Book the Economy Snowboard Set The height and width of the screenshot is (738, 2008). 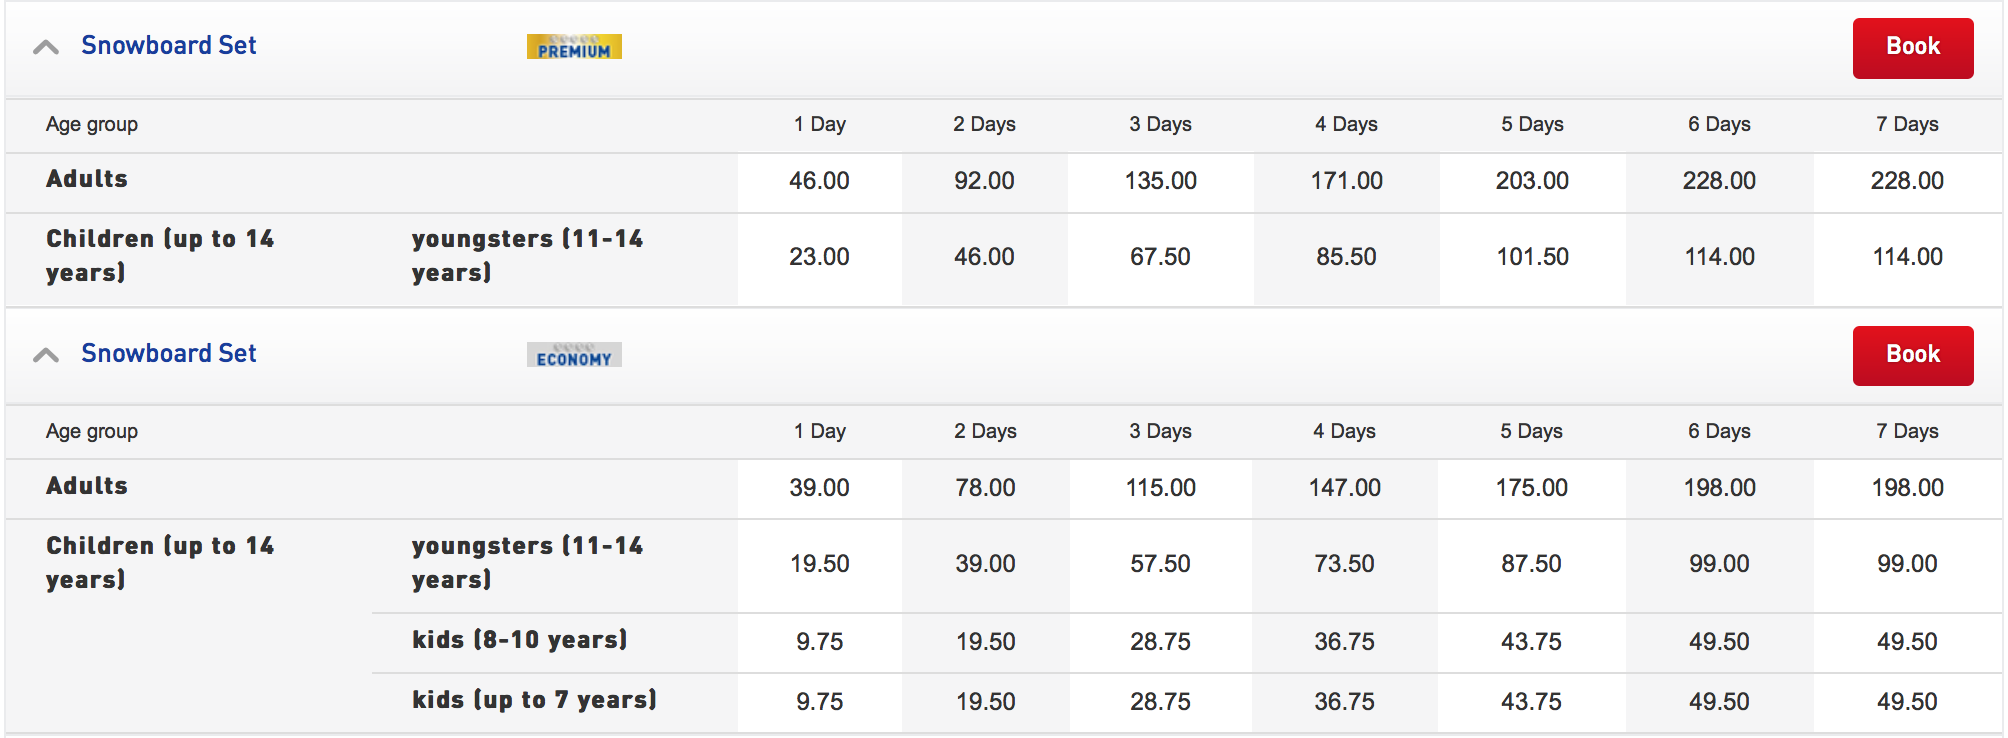1913,356
